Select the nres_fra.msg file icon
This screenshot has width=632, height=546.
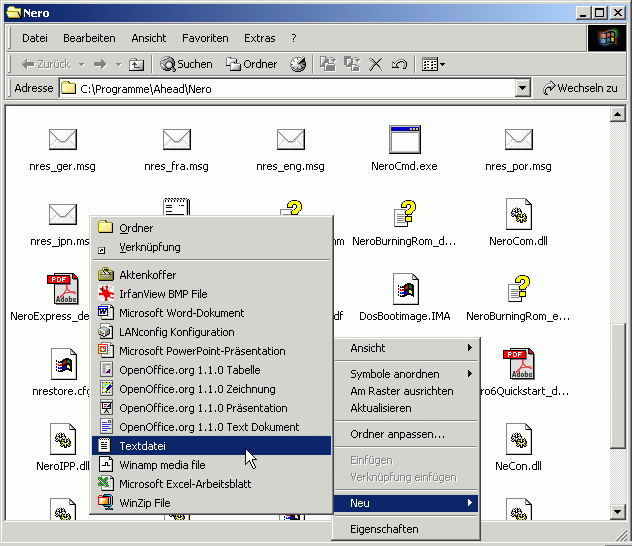[177, 139]
